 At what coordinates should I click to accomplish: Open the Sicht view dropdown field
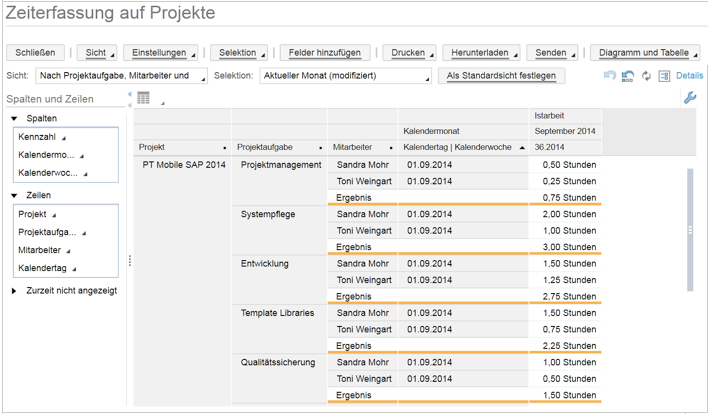click(121, 76)
